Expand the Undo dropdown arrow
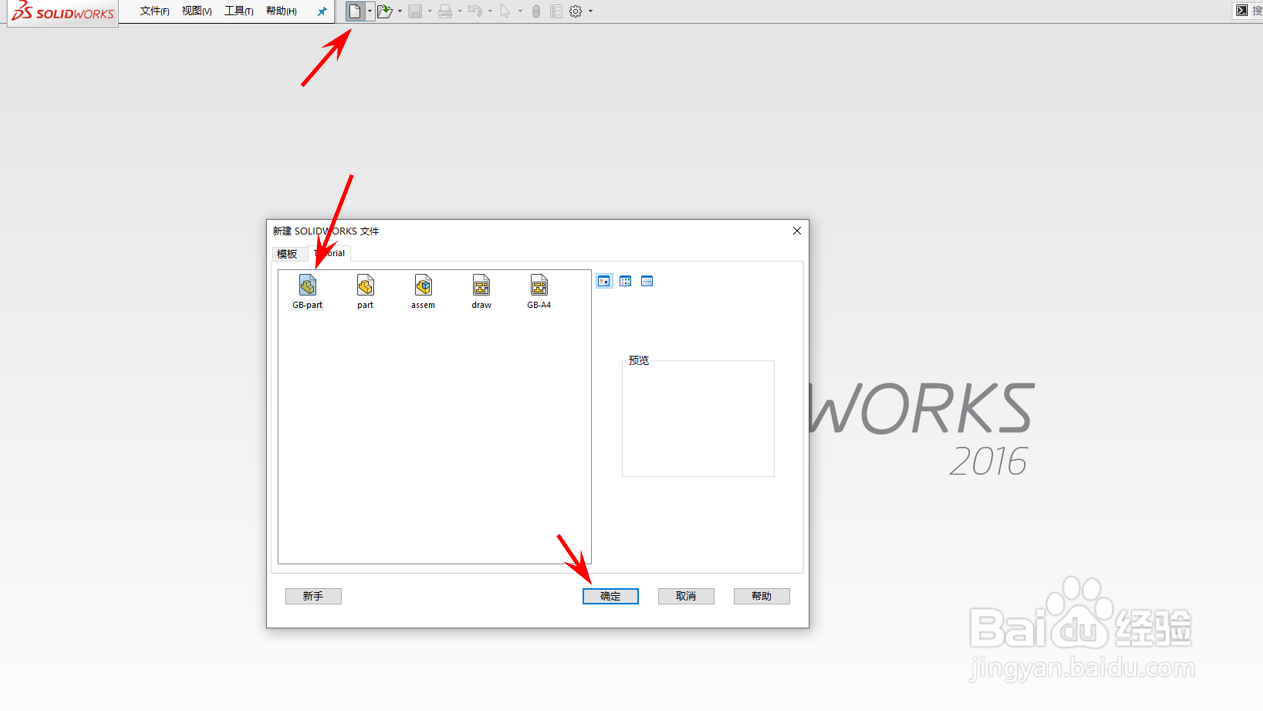Screen dimensions: 1263x711 tap(490, 11)
